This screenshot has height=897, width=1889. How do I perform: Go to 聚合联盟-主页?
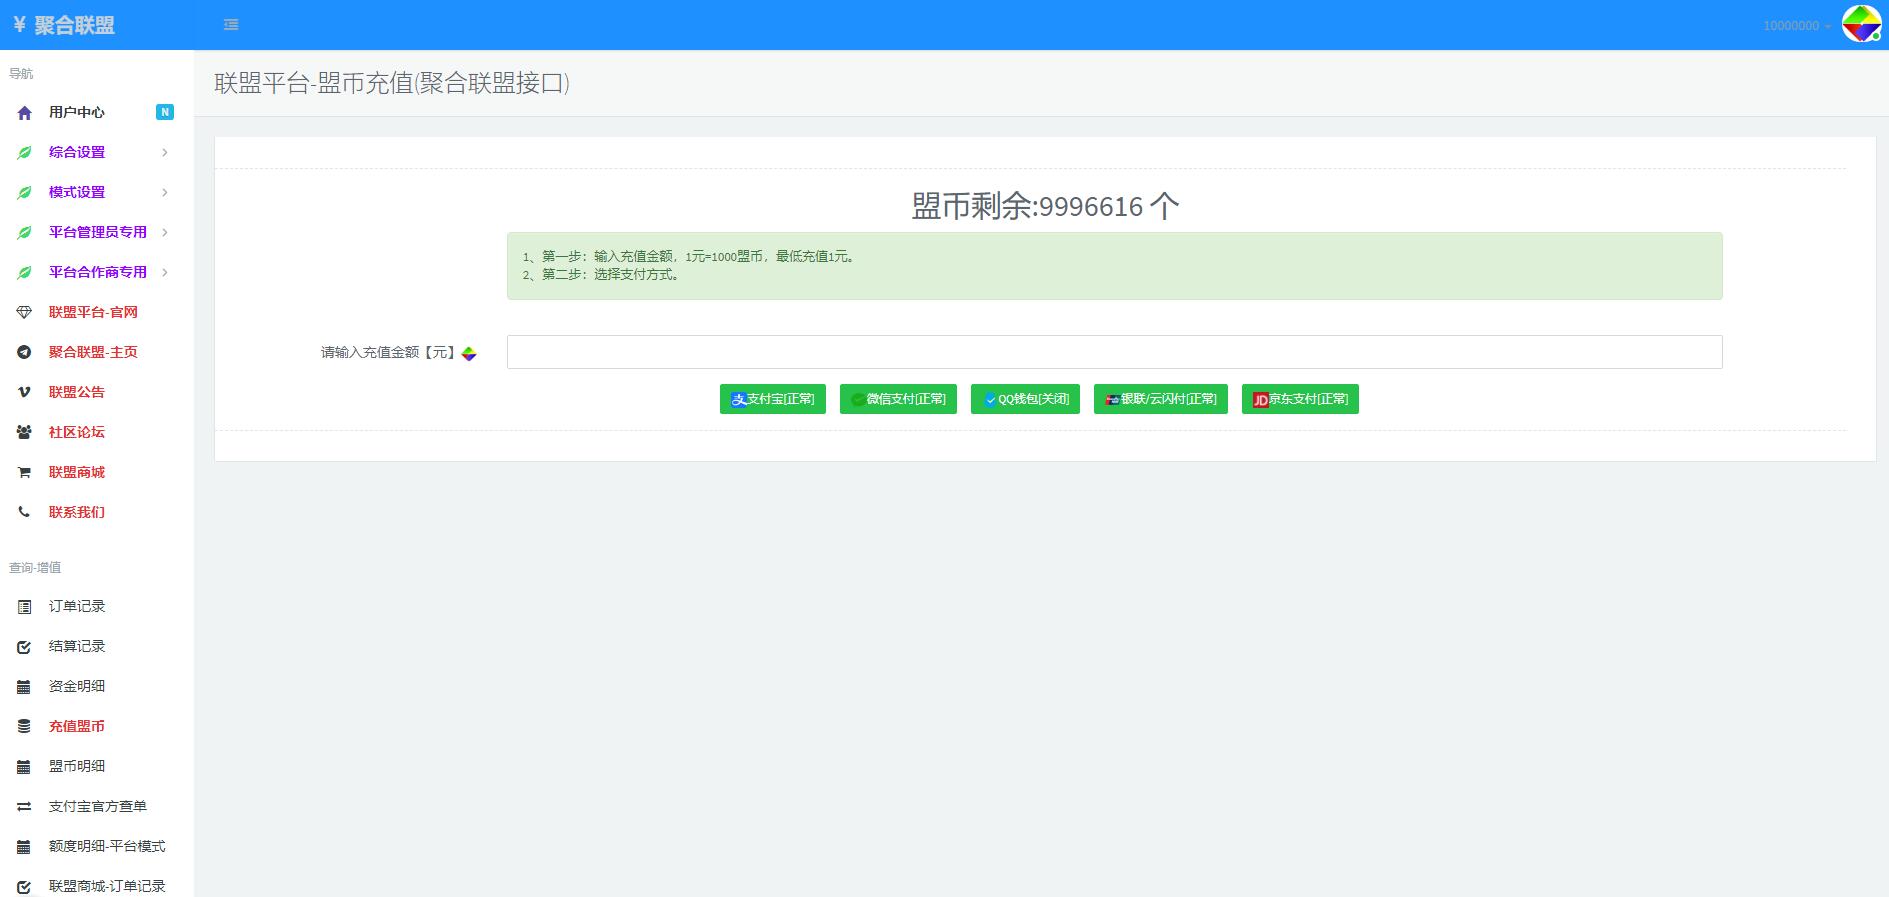93,352
